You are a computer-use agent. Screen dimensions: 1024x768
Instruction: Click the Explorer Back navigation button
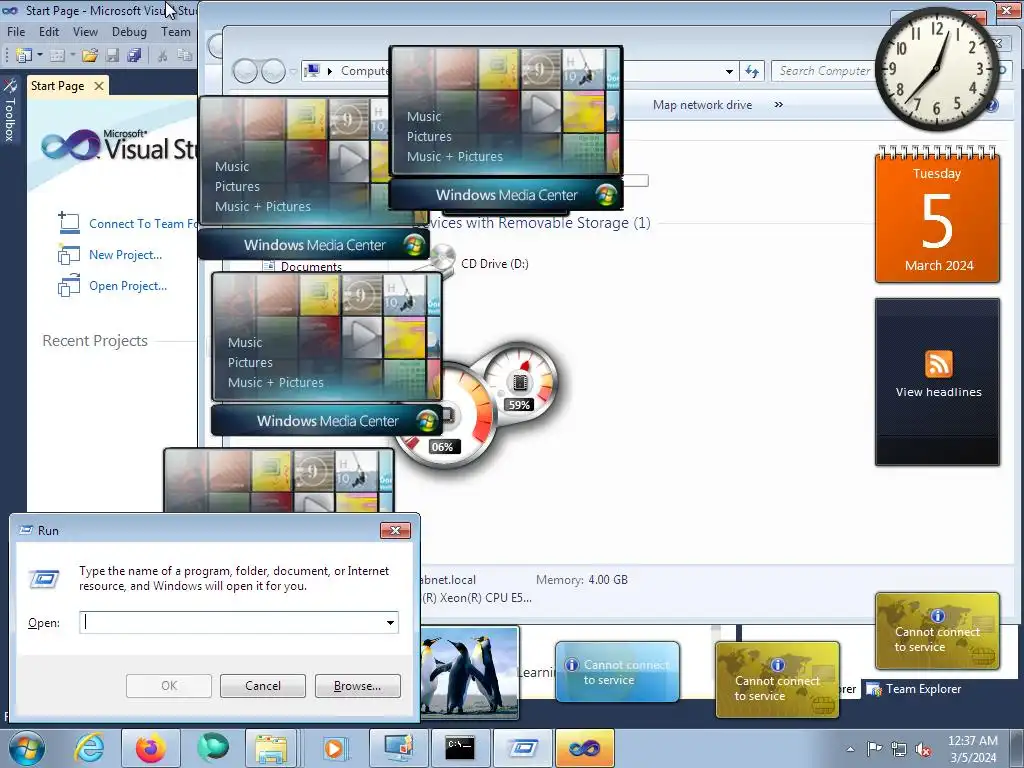tap(245, 71)
